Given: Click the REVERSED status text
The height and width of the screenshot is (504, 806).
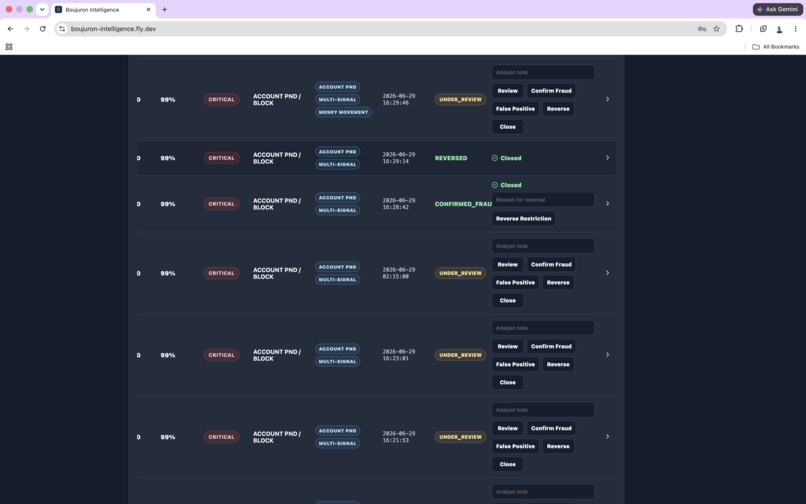Looking at the screenshot, I should click(x=451, y=158).
